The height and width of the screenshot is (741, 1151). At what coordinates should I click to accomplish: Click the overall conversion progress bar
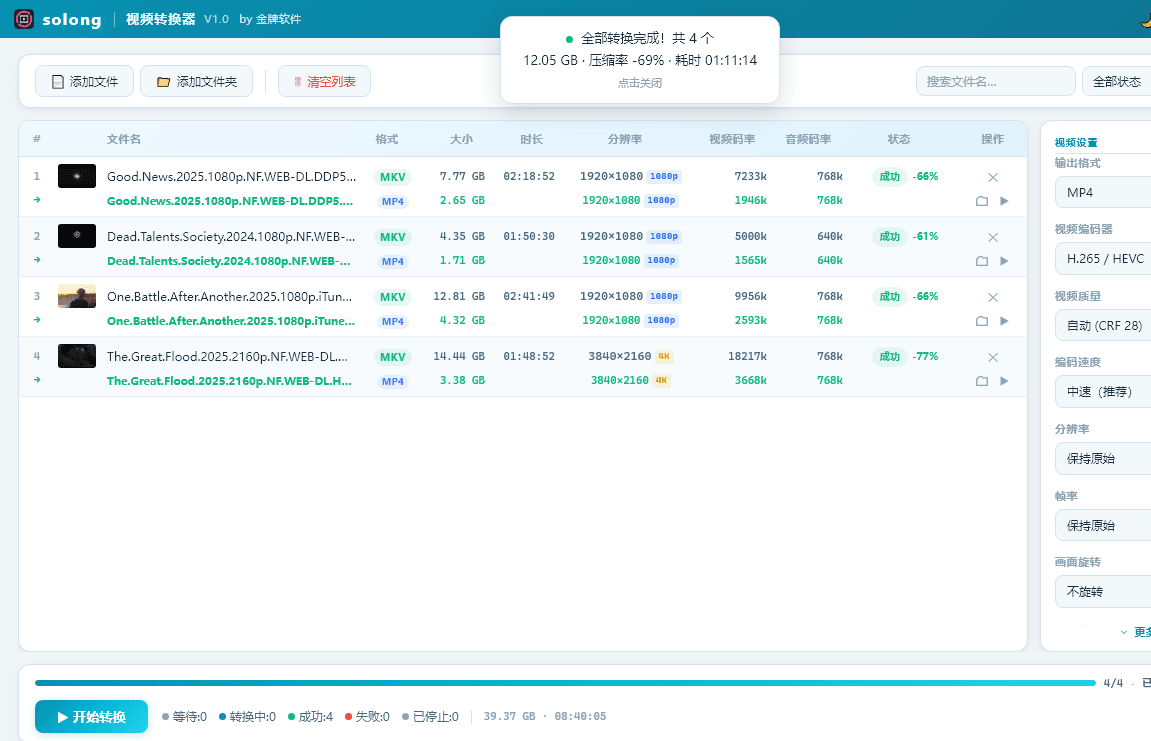[x=565, y=683]
